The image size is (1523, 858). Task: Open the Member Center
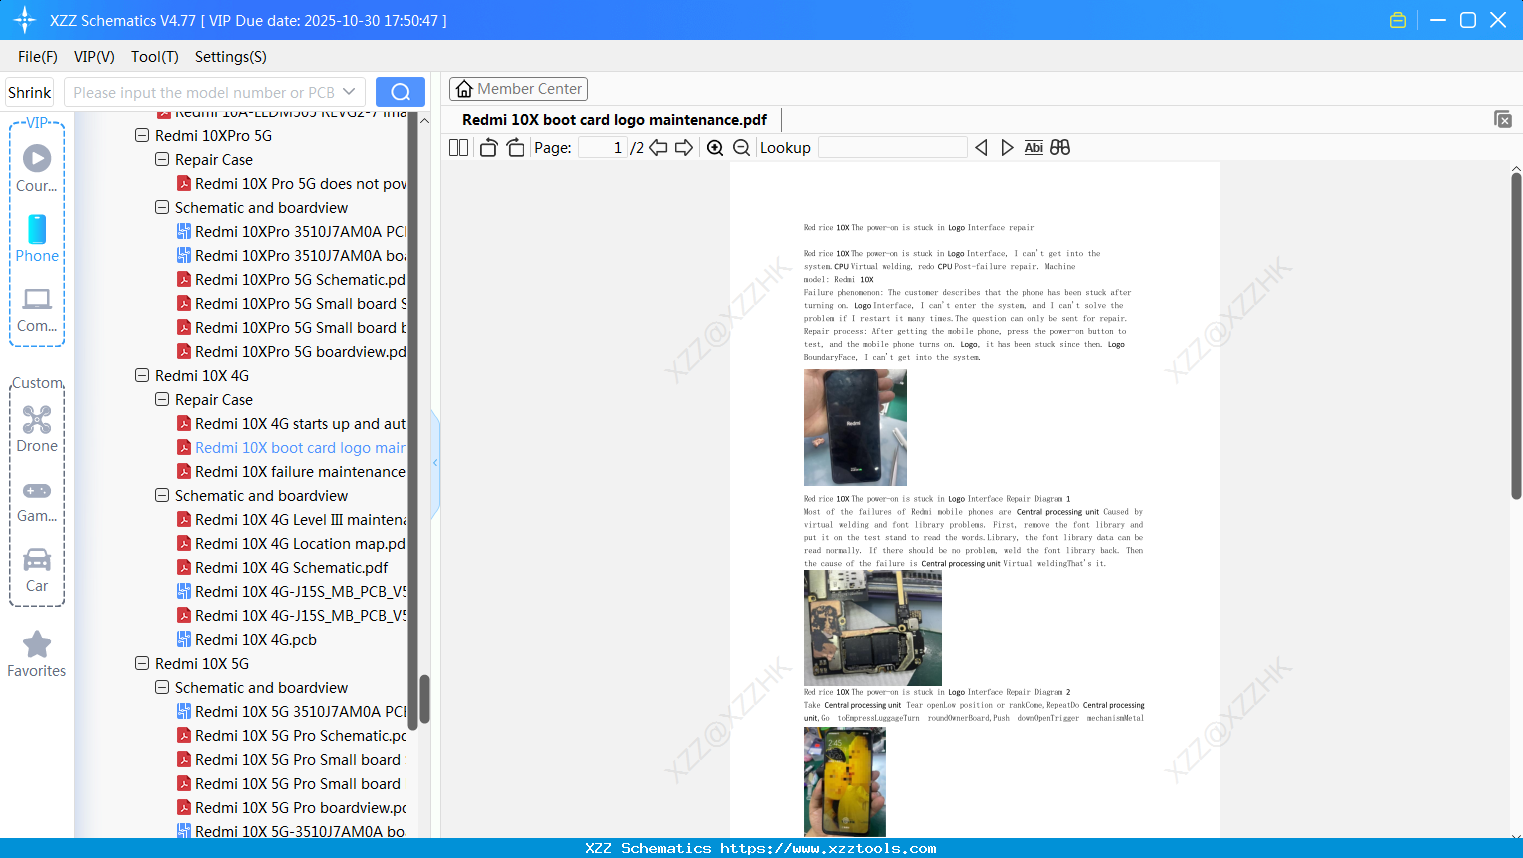click(518, 88)
